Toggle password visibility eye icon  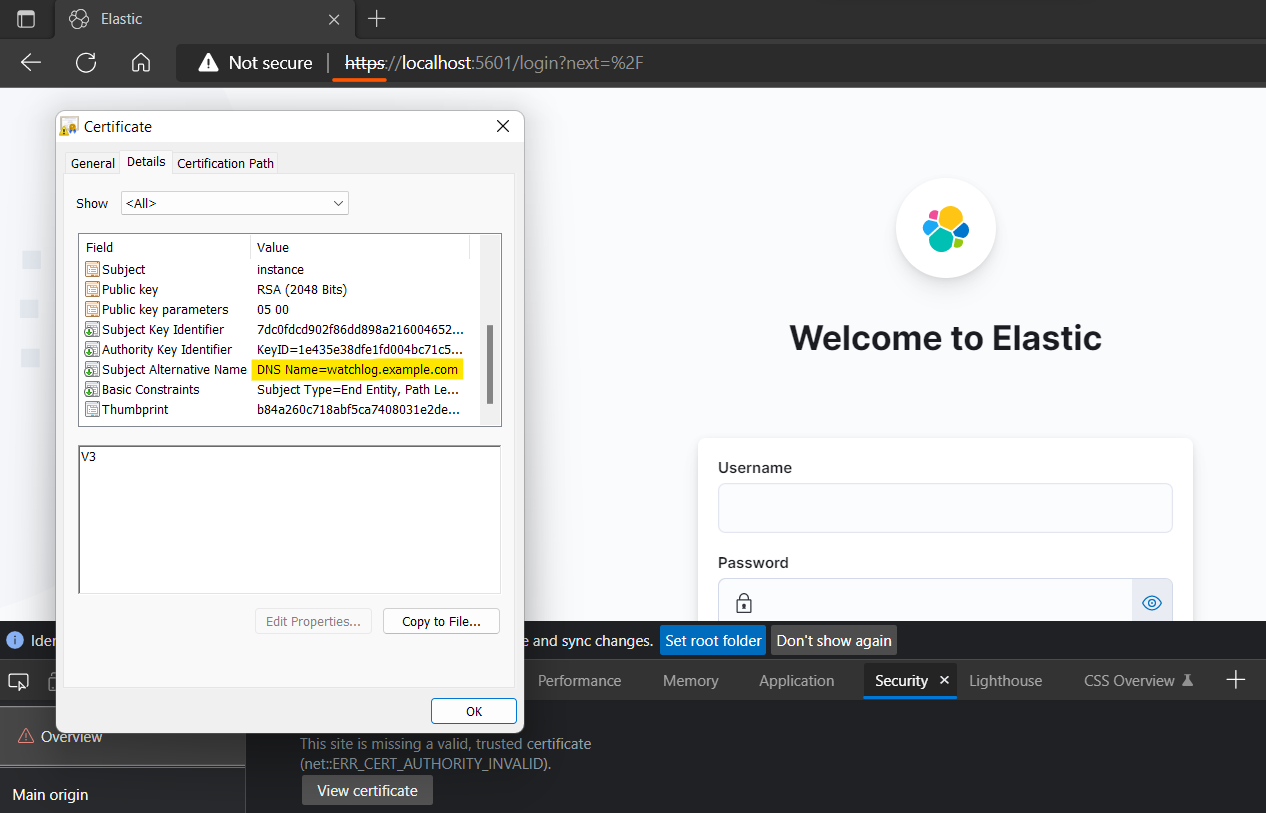click(x=1152, y=603)
